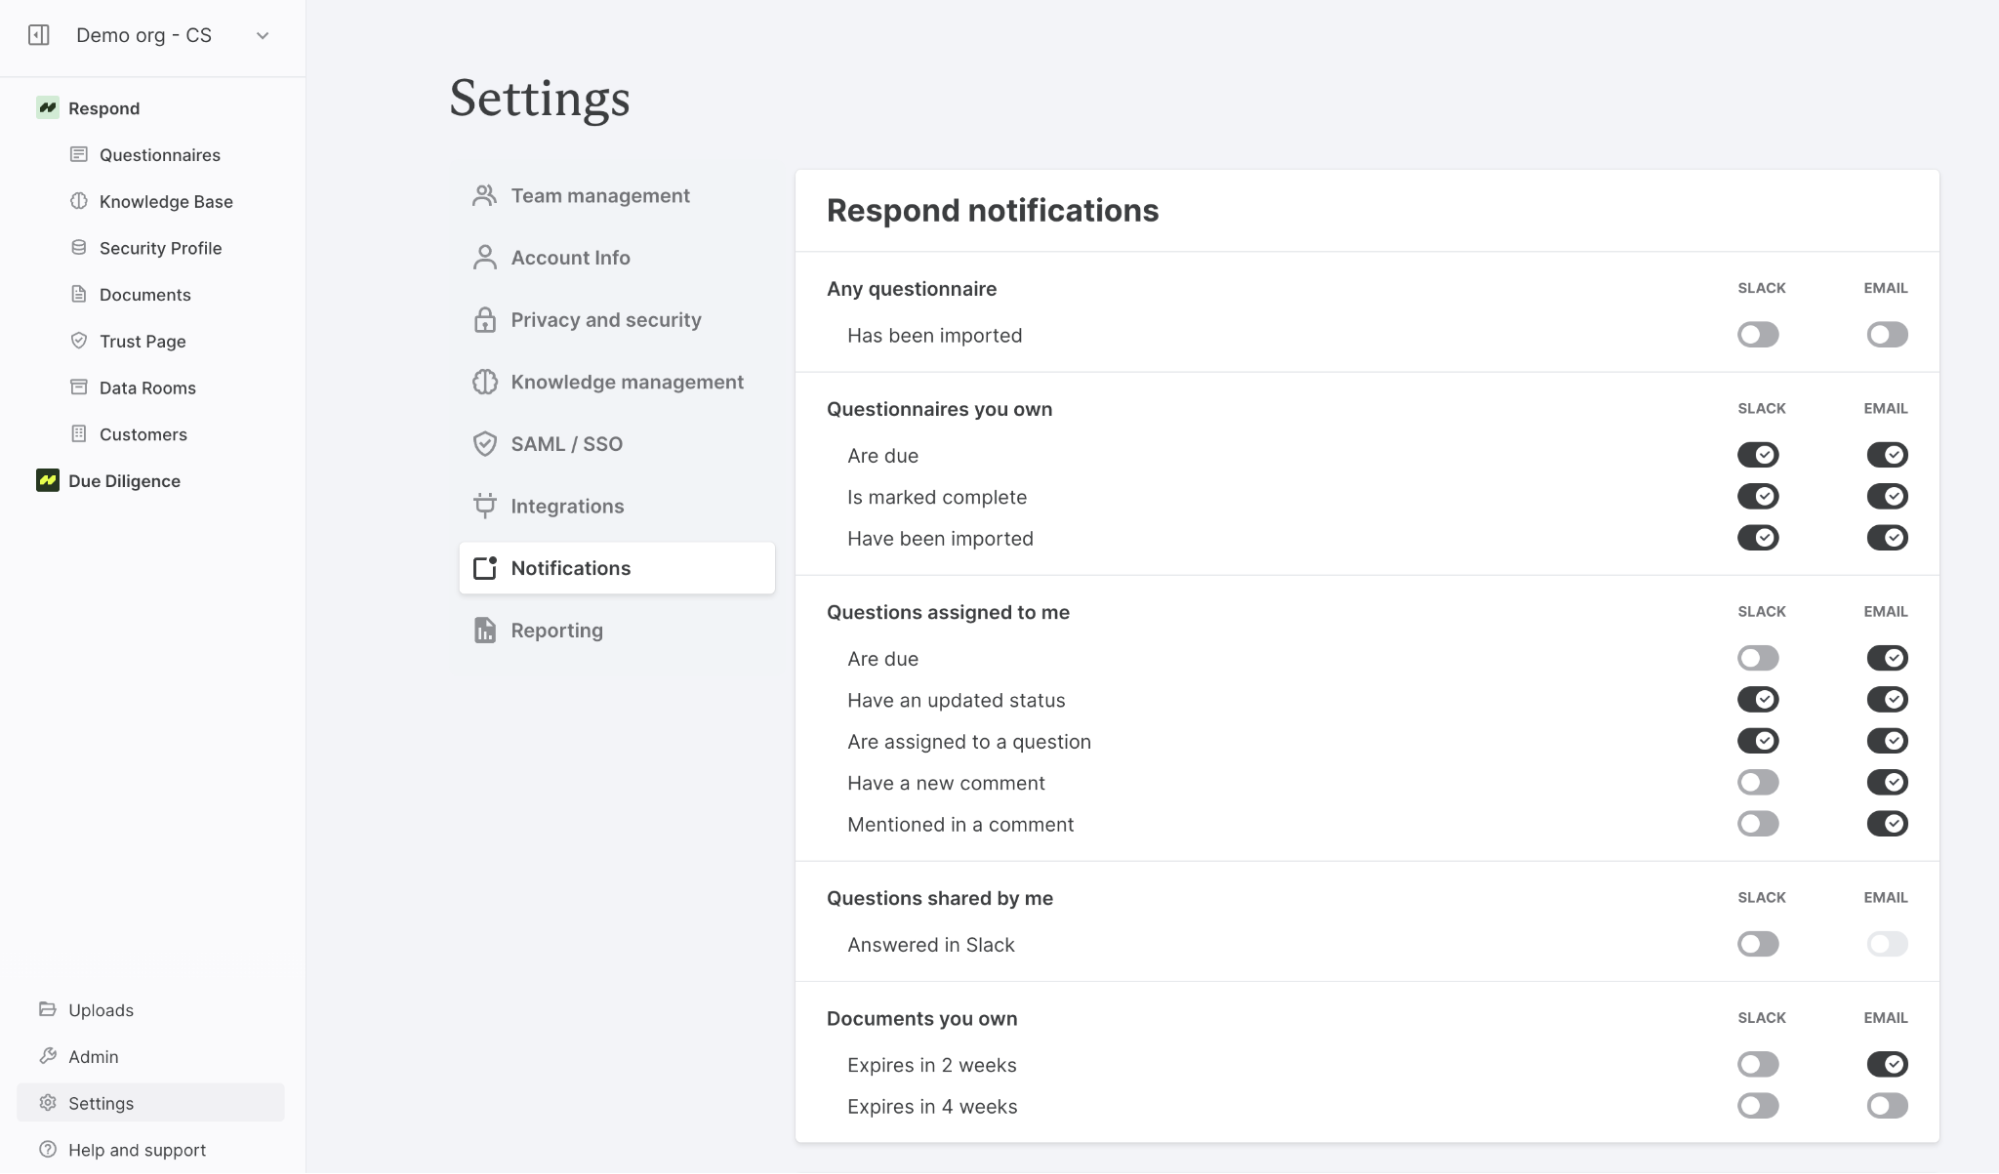Open the Integrations settings tab

click(617, 506)
